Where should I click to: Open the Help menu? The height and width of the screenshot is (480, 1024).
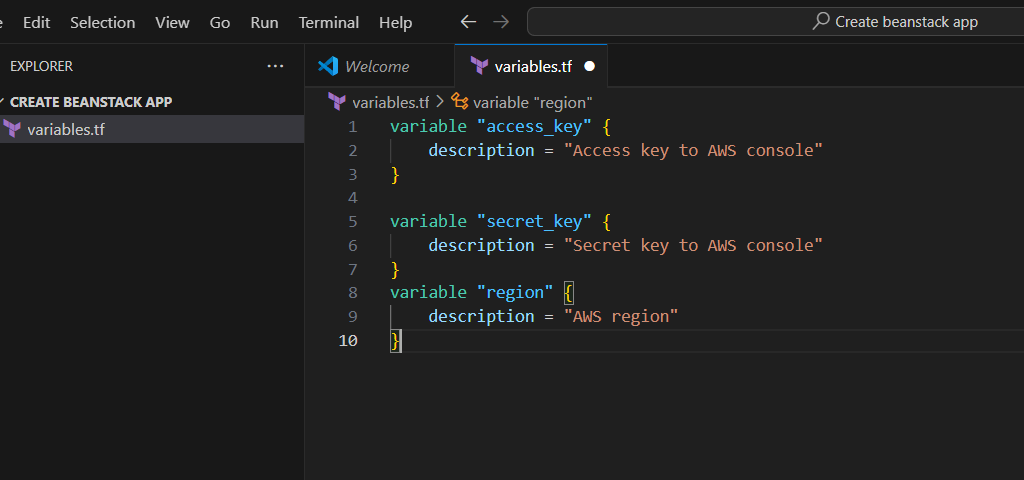396,22
